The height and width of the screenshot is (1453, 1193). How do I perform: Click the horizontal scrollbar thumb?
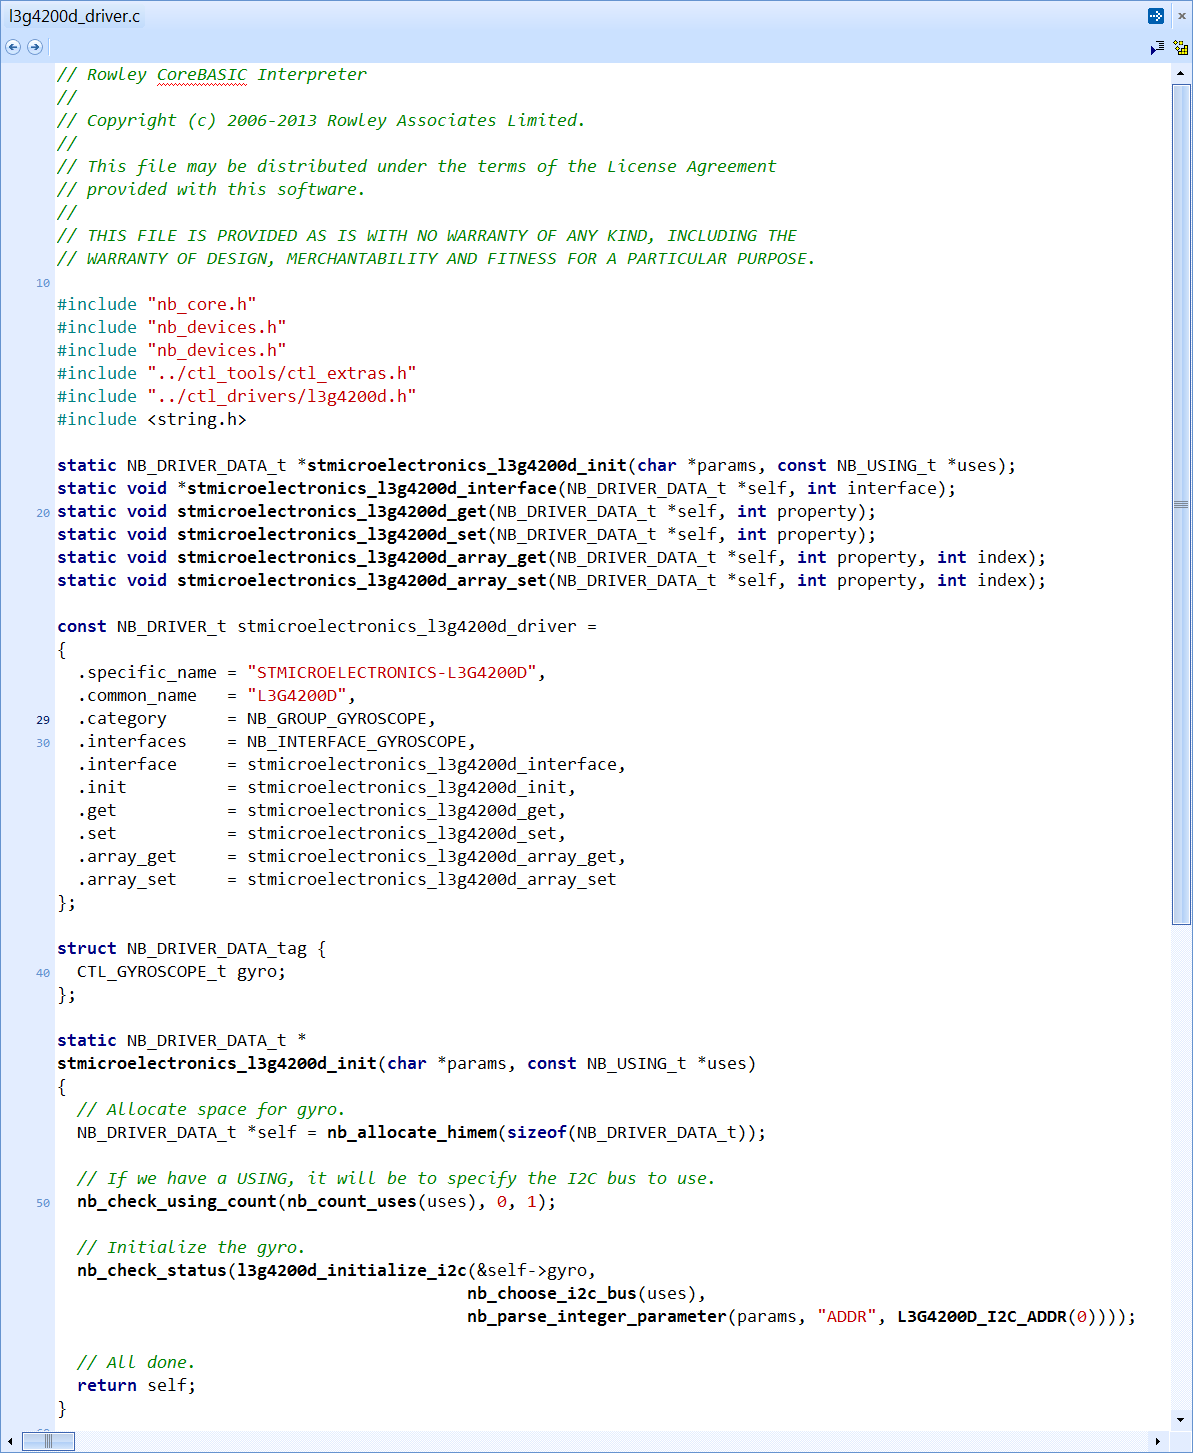(x=48, y=1441)
